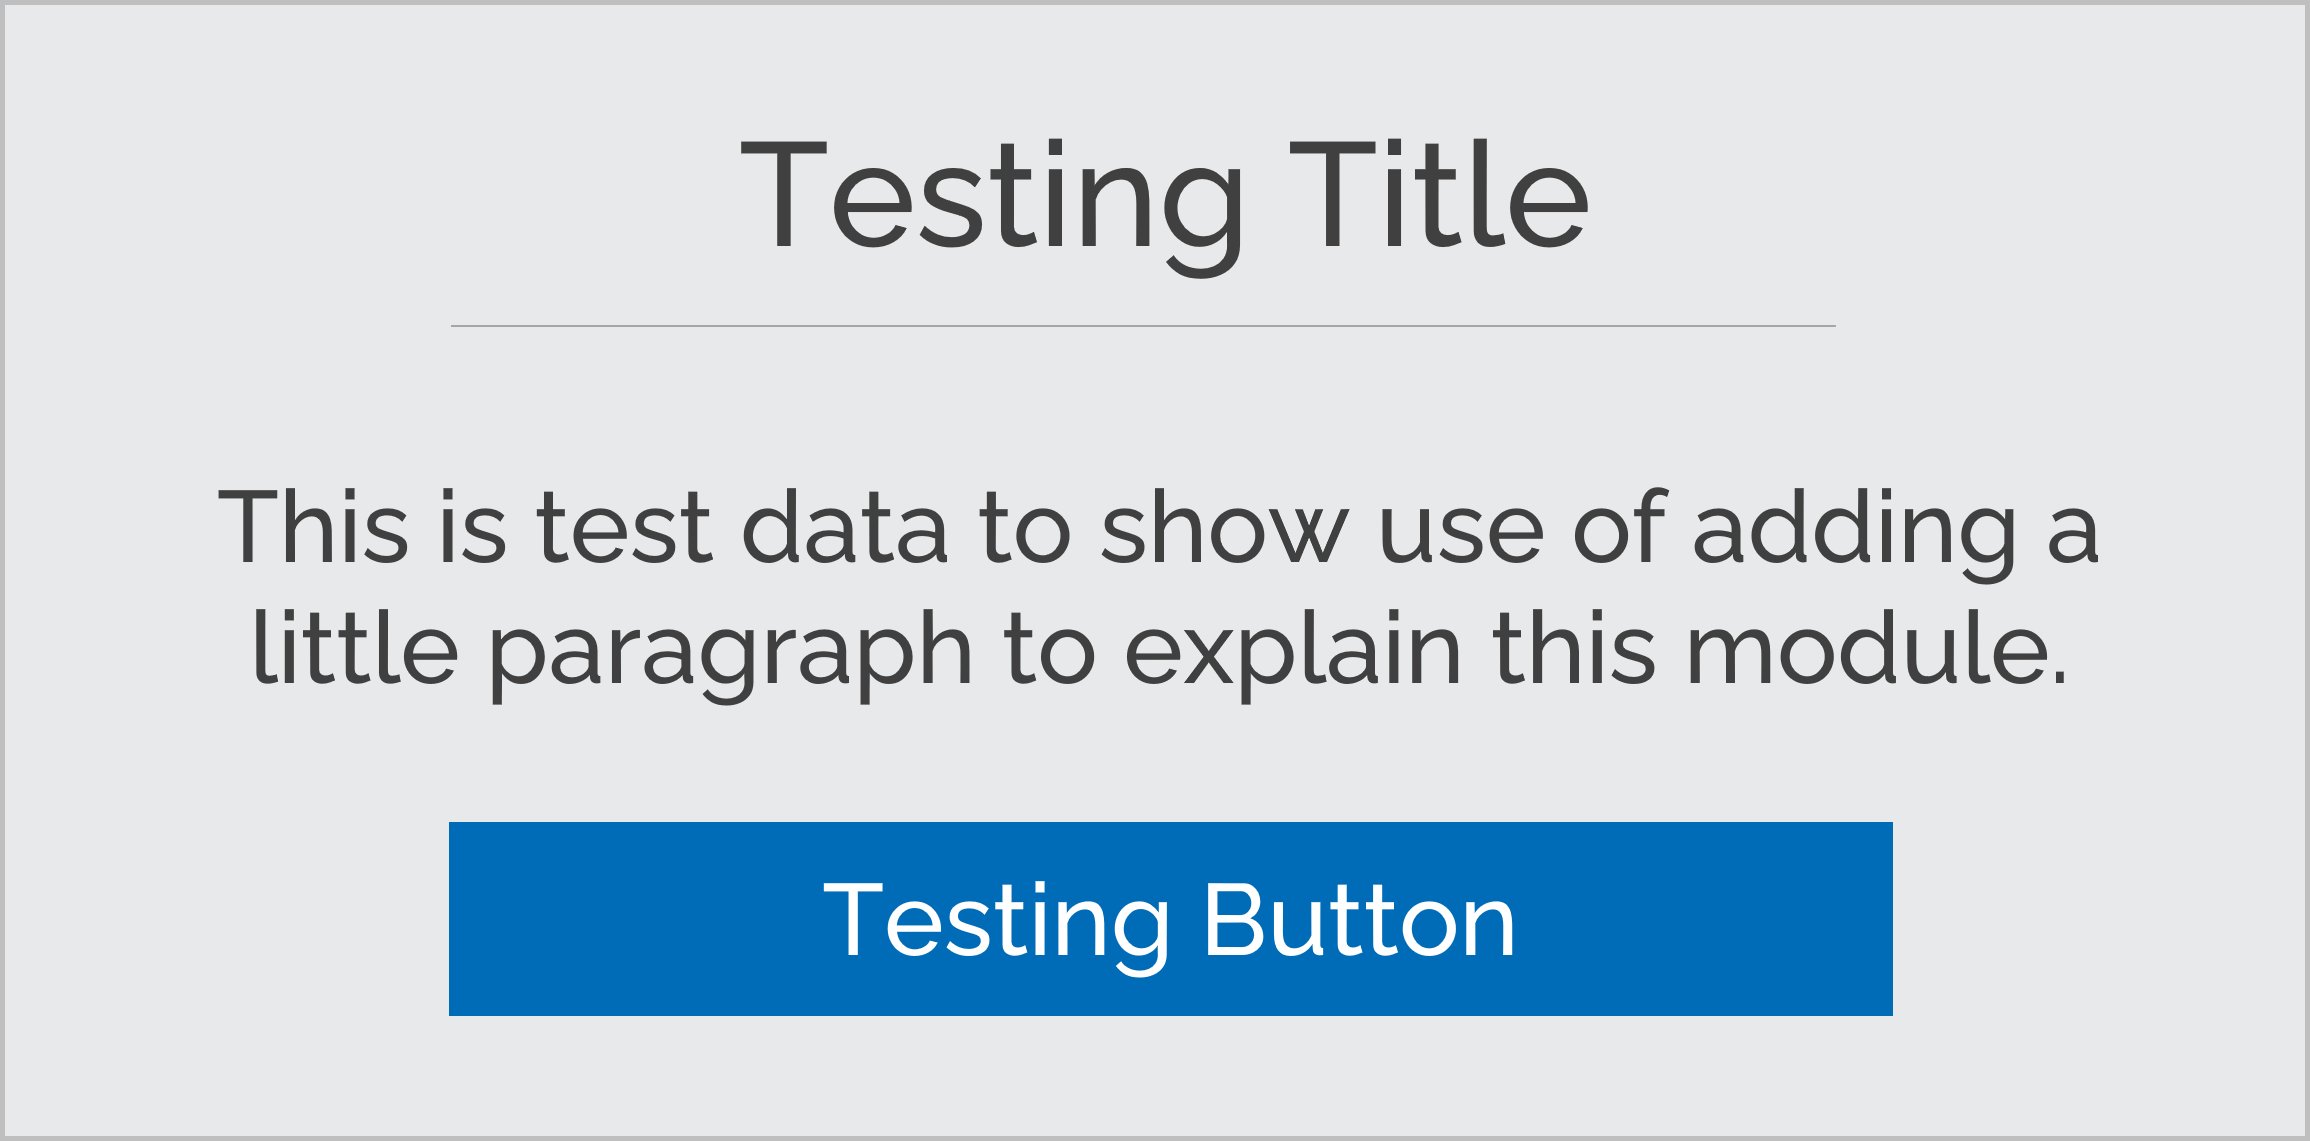Click the word 'data' in the description
The height and width of the screenshot is (1141, 2310).
(x=844, y=526)
